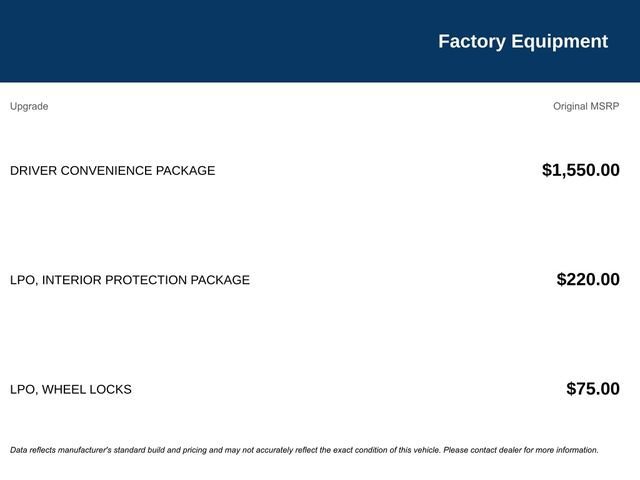Image resolution: width=640 pixels, height=480 pixels.
Task: Click the word DRIVER in the first row
Action: [x=33, y=170]
